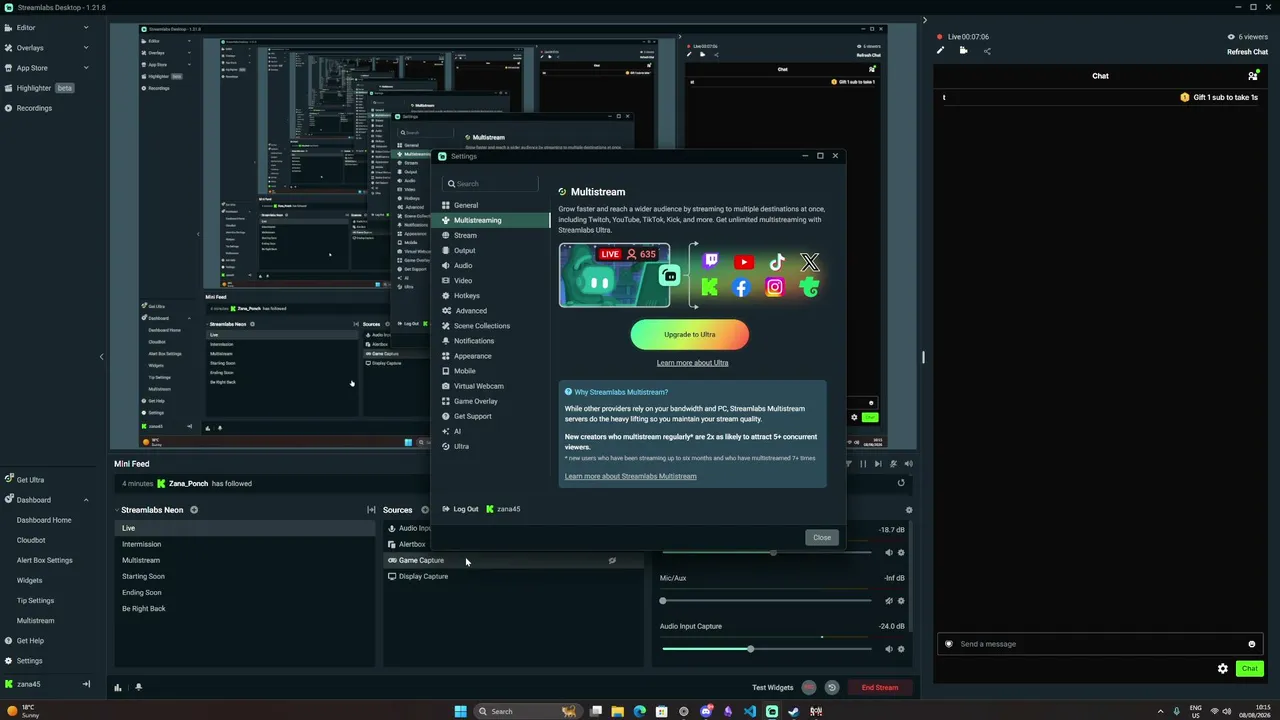
Task: Open settings gear for Audio Input Capture
Action: (x=901, y=649)
